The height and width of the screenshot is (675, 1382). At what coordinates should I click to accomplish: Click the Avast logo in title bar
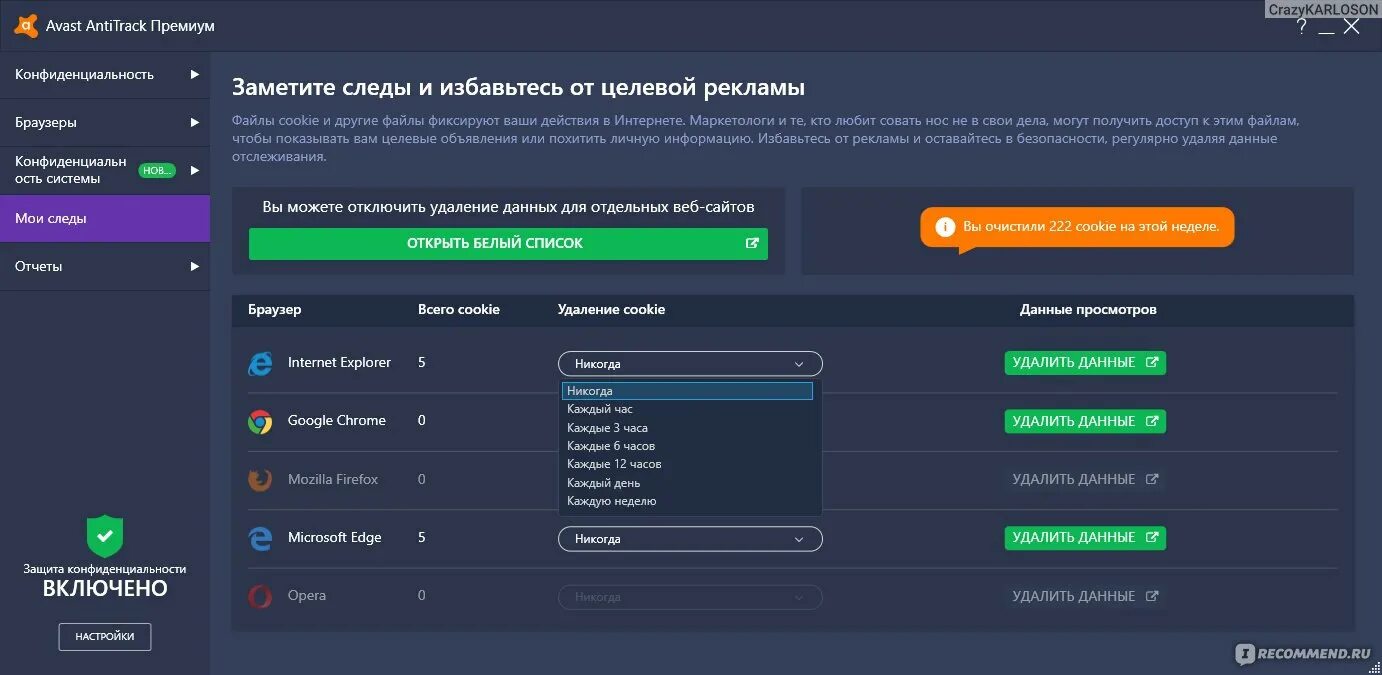coord(26,26)
